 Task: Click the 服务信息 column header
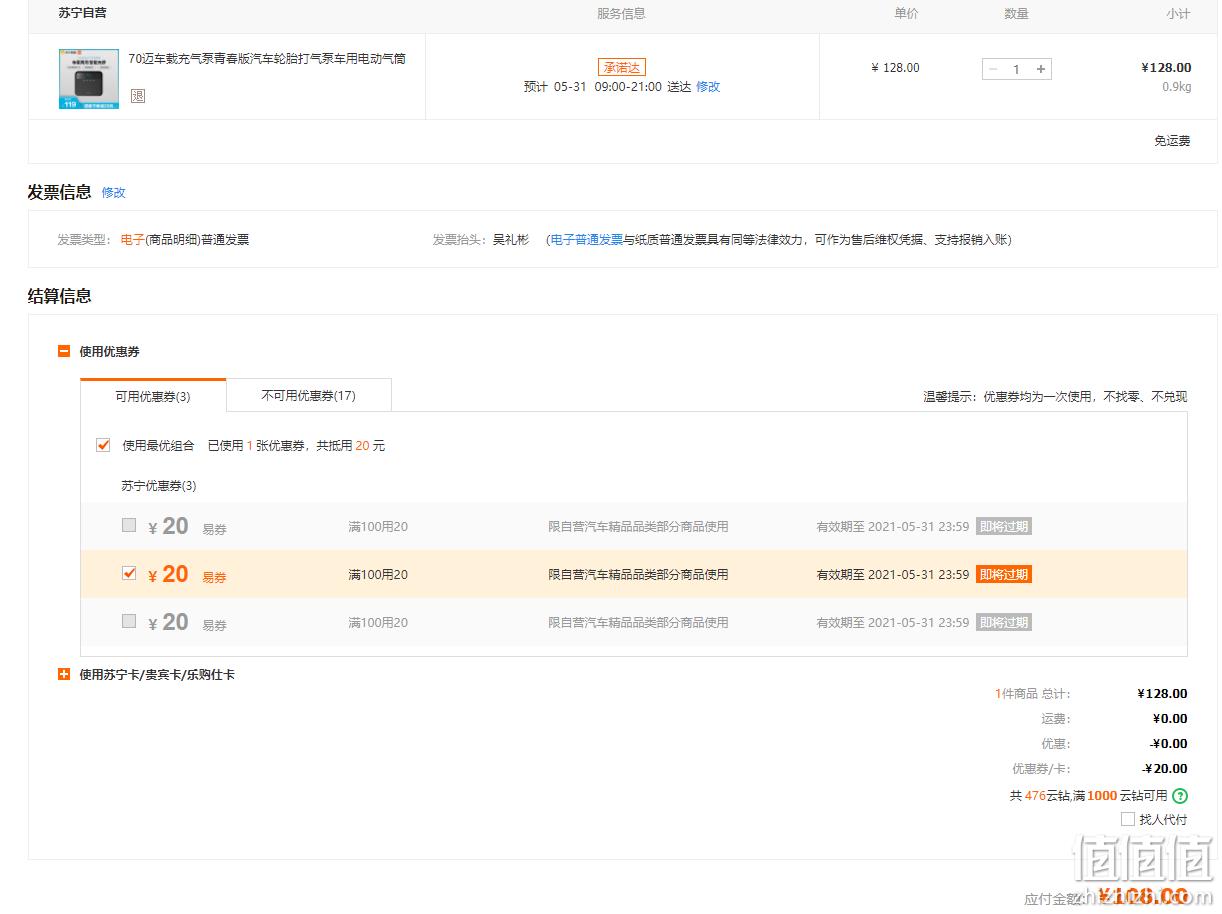pyautogui.click(x=621, y=14)
